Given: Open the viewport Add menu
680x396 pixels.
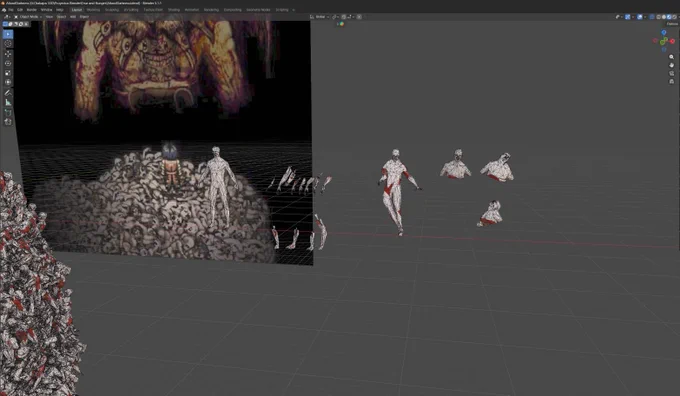Looking at the screenshot, I should coord(73,17).
